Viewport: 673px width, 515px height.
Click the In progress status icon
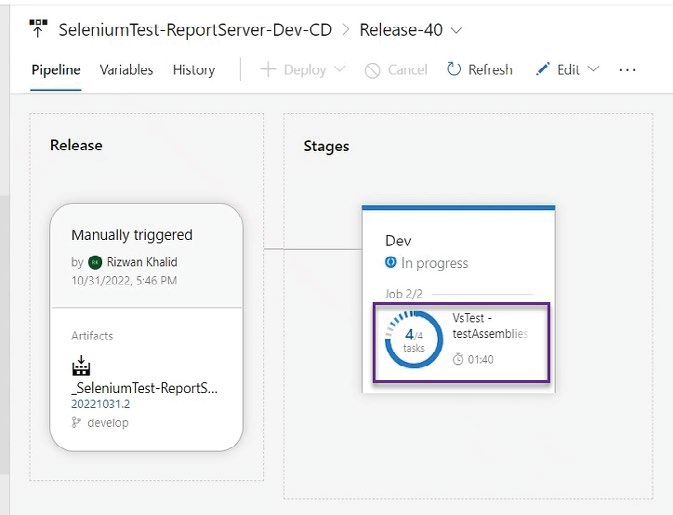point(391,263)
